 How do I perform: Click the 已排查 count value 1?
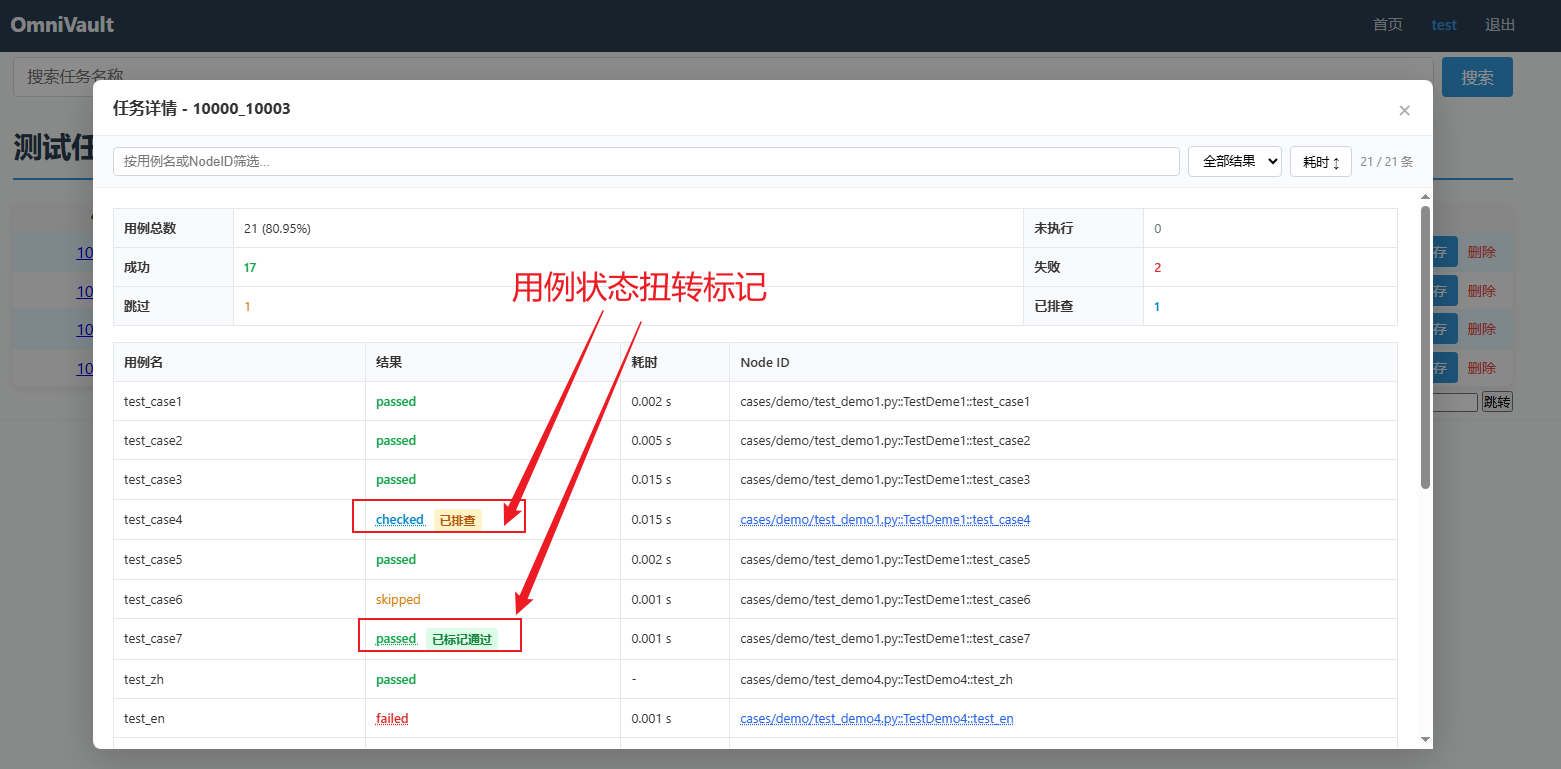(1157, 307)
